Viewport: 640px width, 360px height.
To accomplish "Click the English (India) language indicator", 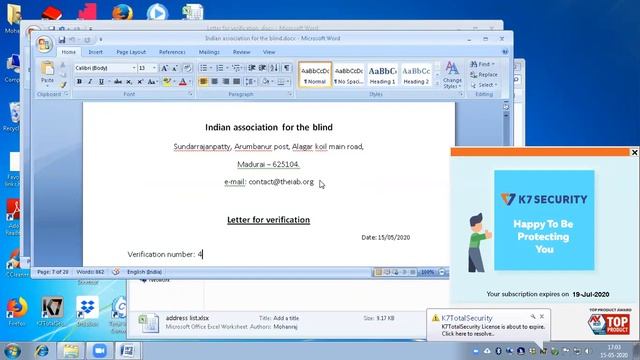I will [x=144, y=272].
